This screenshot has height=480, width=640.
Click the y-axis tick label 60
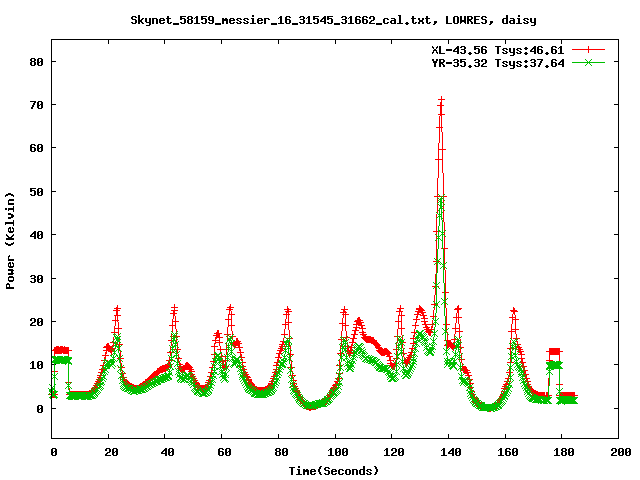[x=37, y=148]
